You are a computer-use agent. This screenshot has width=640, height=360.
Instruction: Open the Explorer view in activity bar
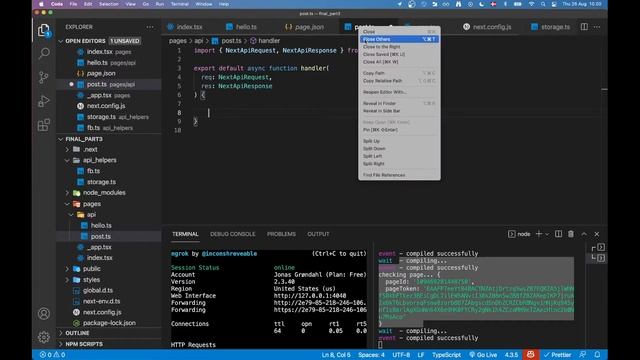click(x=44, y=30)
